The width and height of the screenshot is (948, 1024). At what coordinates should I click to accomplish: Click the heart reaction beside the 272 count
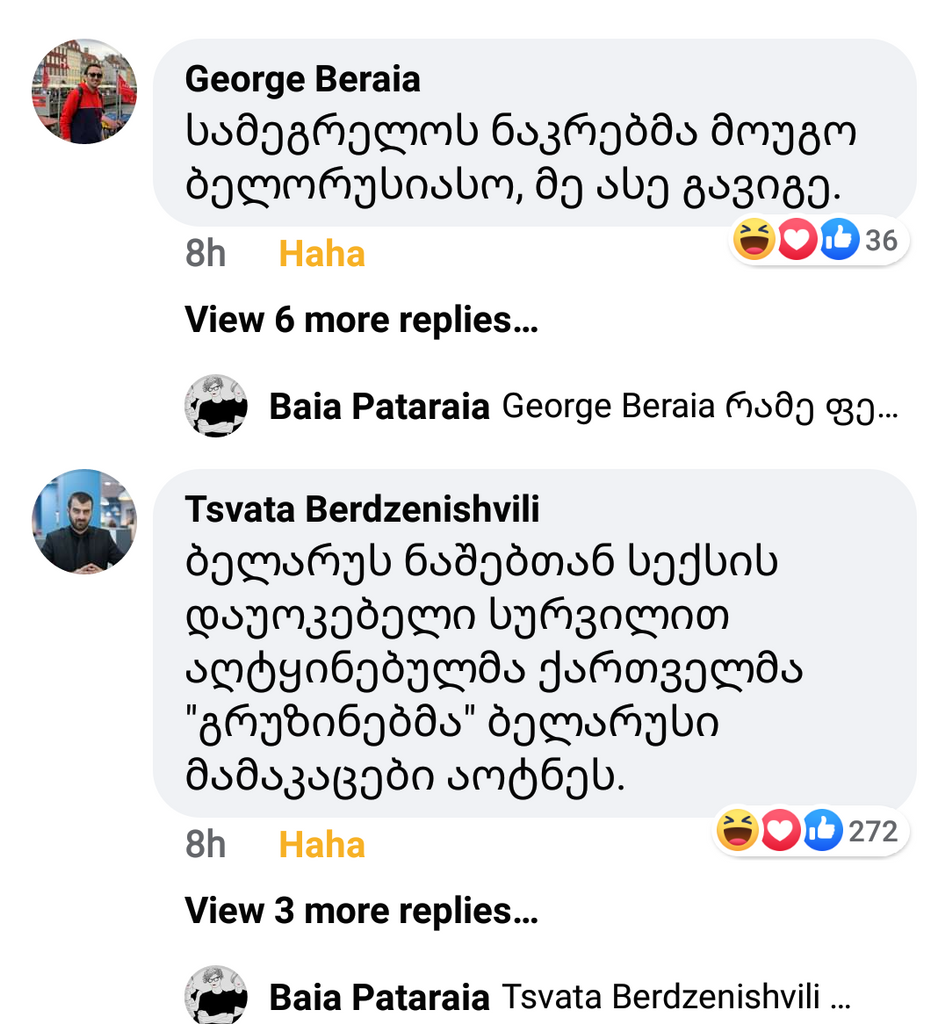point(781,831)
